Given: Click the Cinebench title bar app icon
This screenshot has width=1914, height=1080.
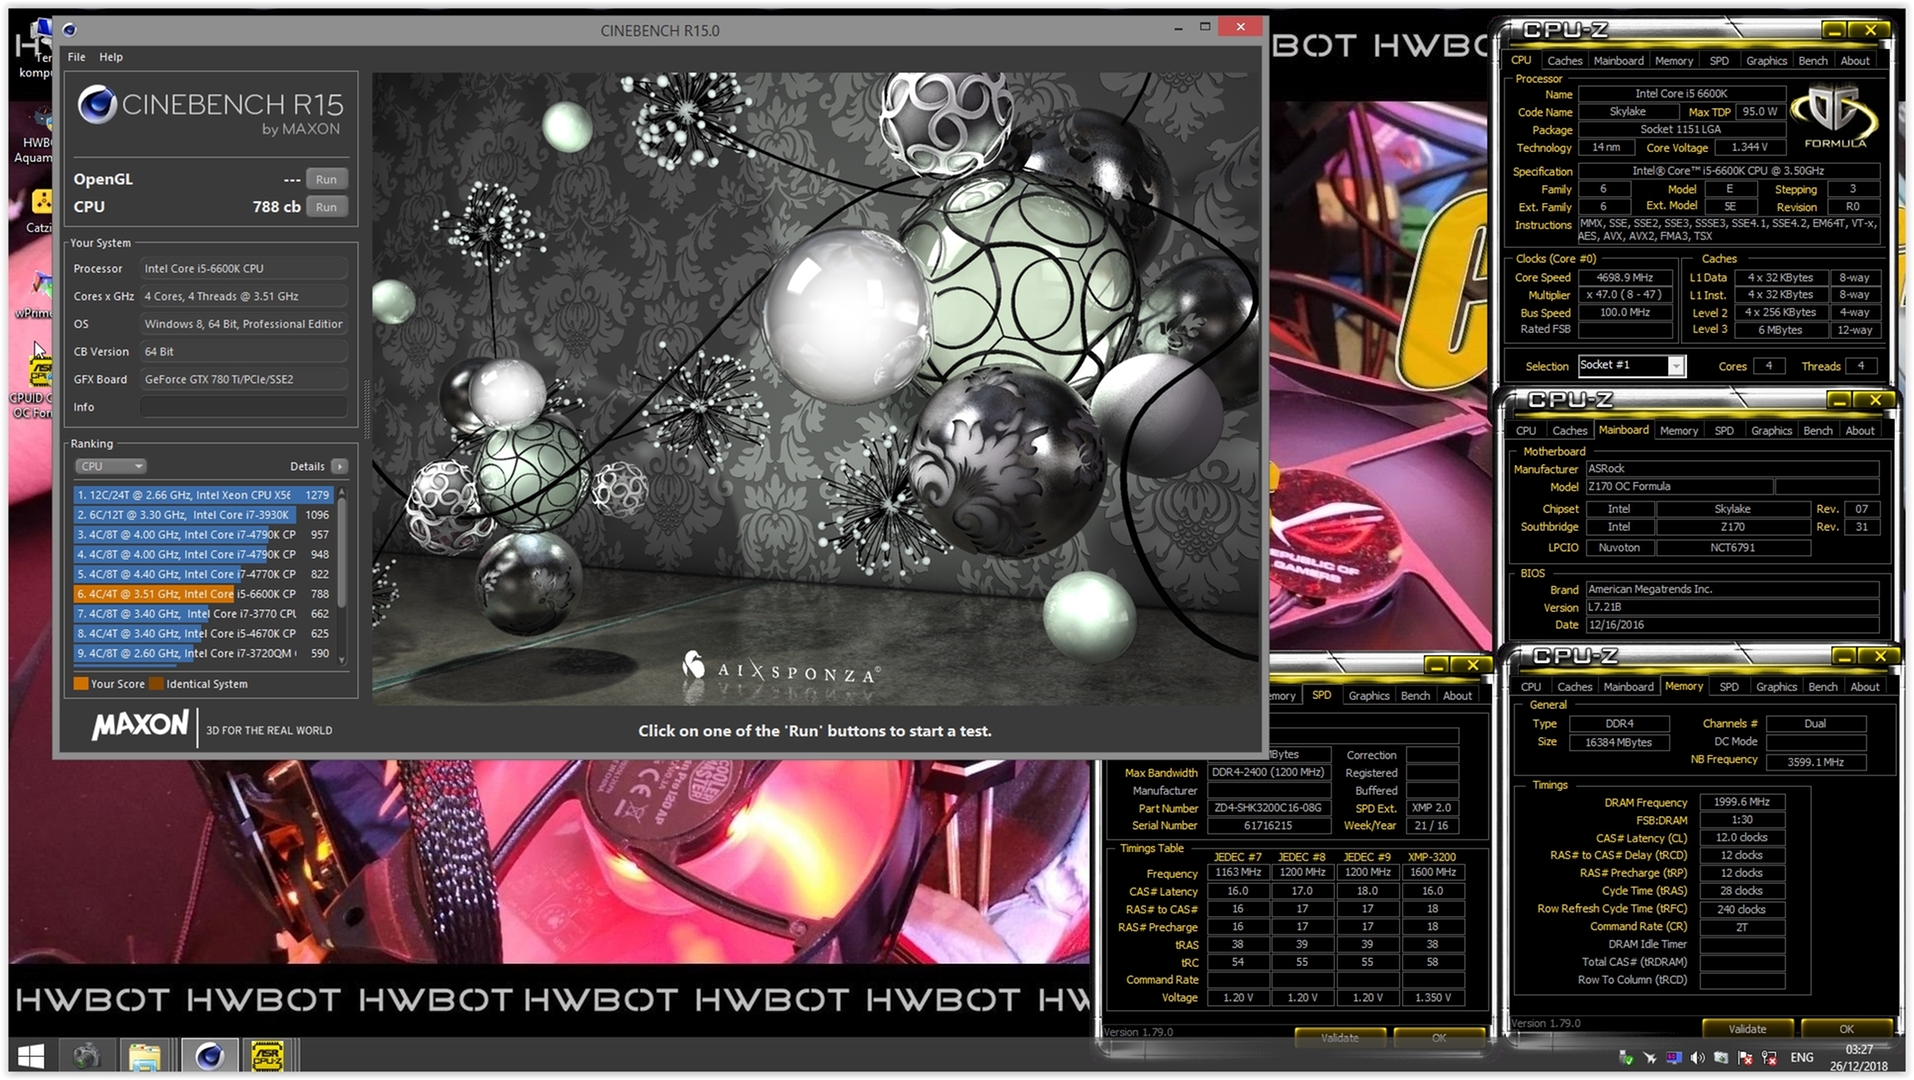Looking at the screenshot, I should click(69, 30).
